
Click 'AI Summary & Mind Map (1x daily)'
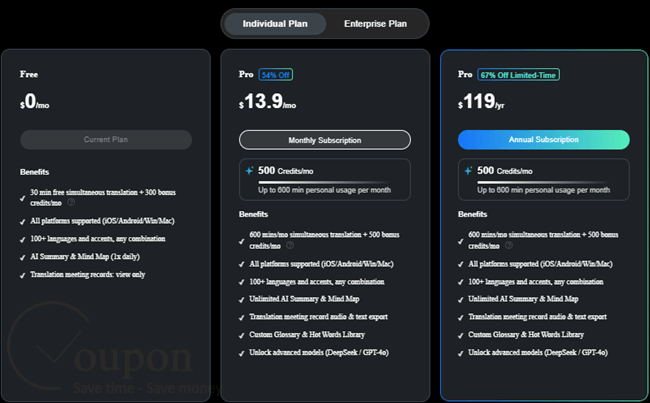click(x=85, y=257)
